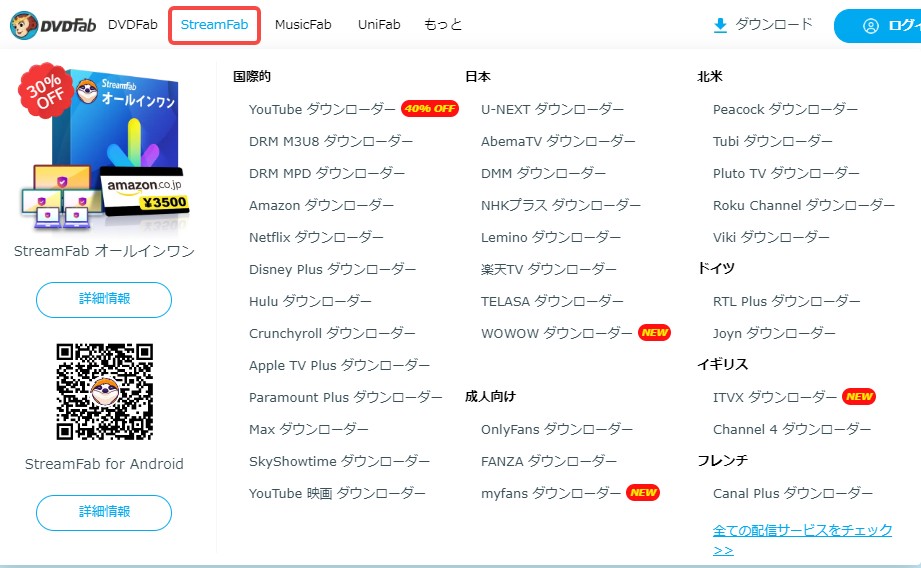This screenshot has height=568, width=921.
Task: Open Roku Channel ダウンローダー
Action: click(x=804, y=206)
